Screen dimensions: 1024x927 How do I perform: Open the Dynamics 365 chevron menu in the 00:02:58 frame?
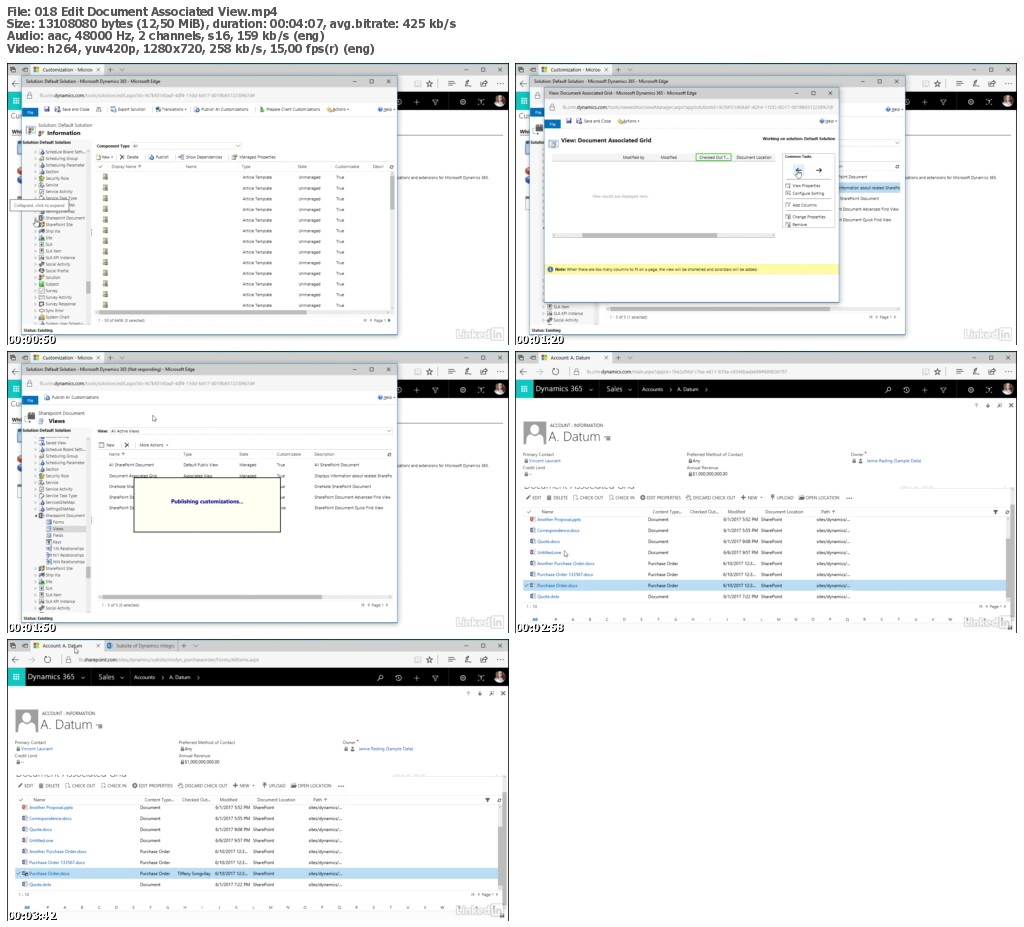591,389
